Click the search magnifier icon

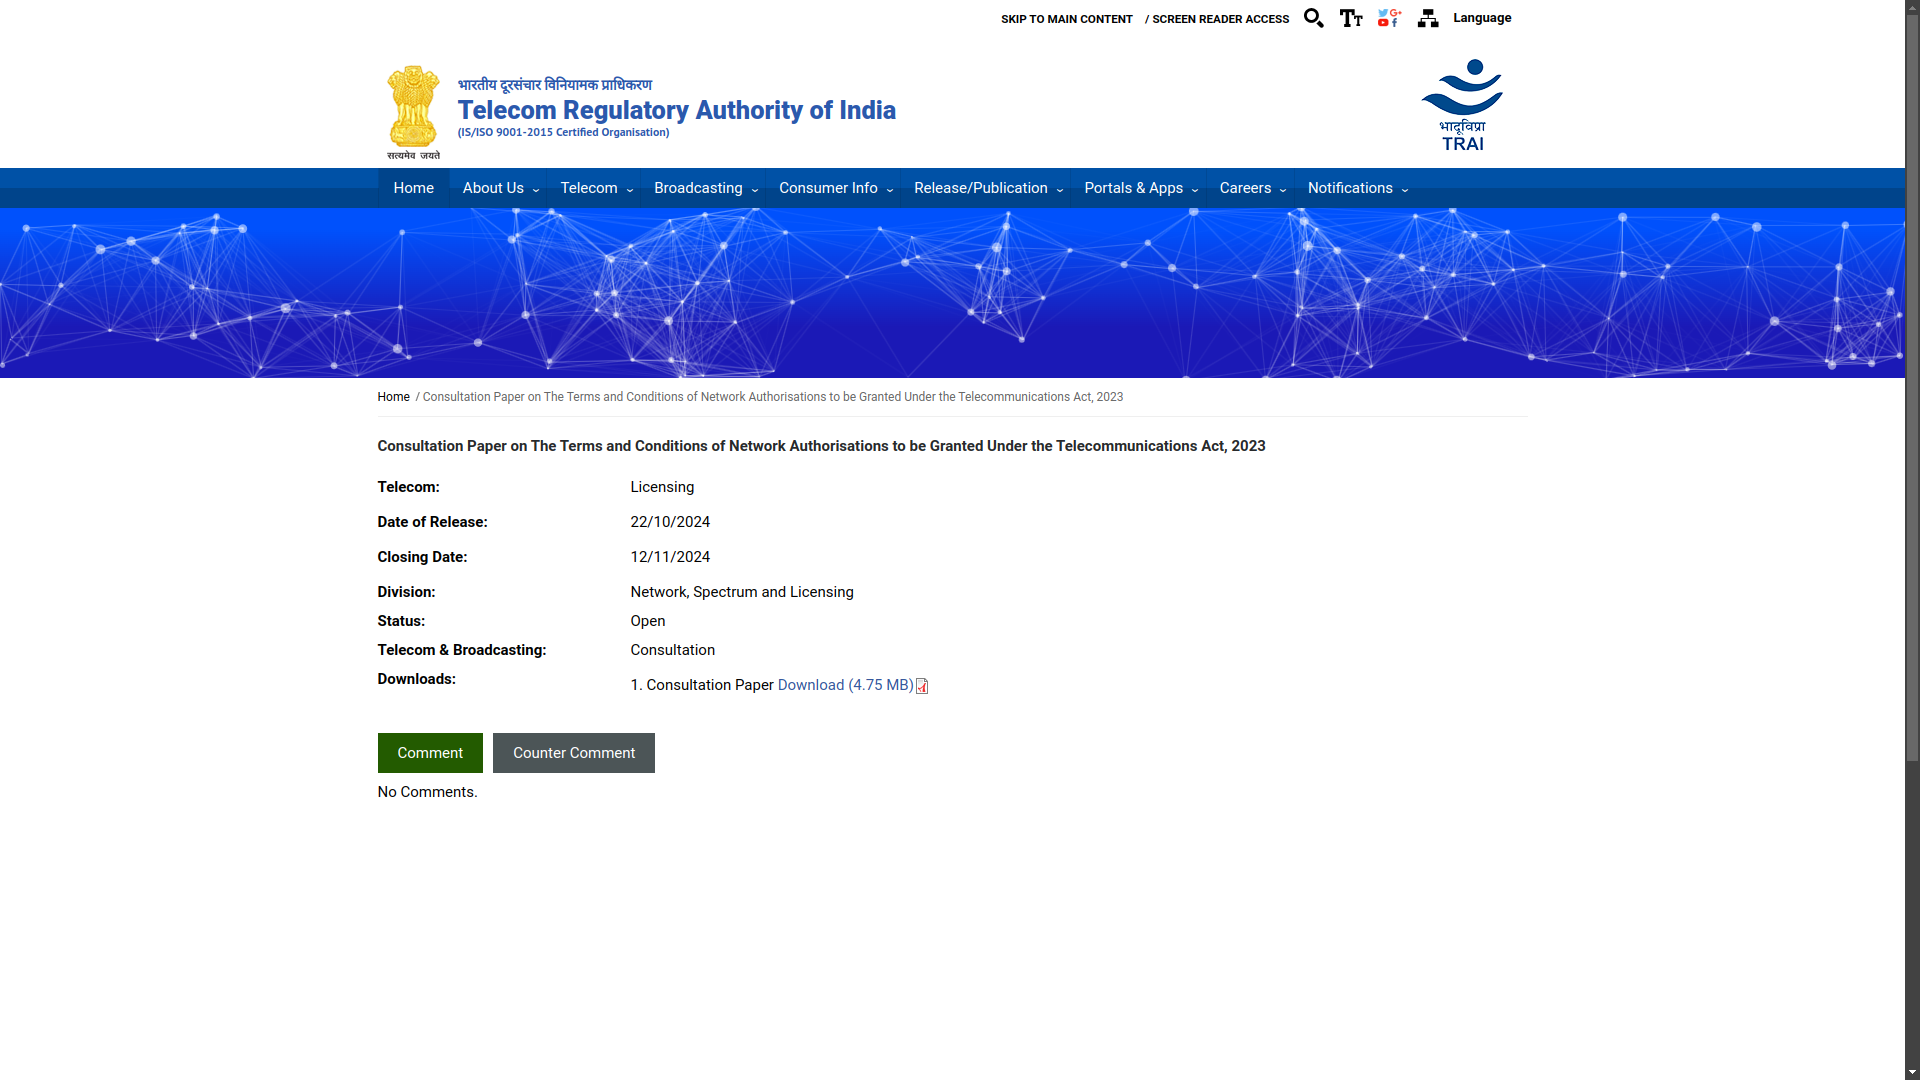tap(1313, 18)
